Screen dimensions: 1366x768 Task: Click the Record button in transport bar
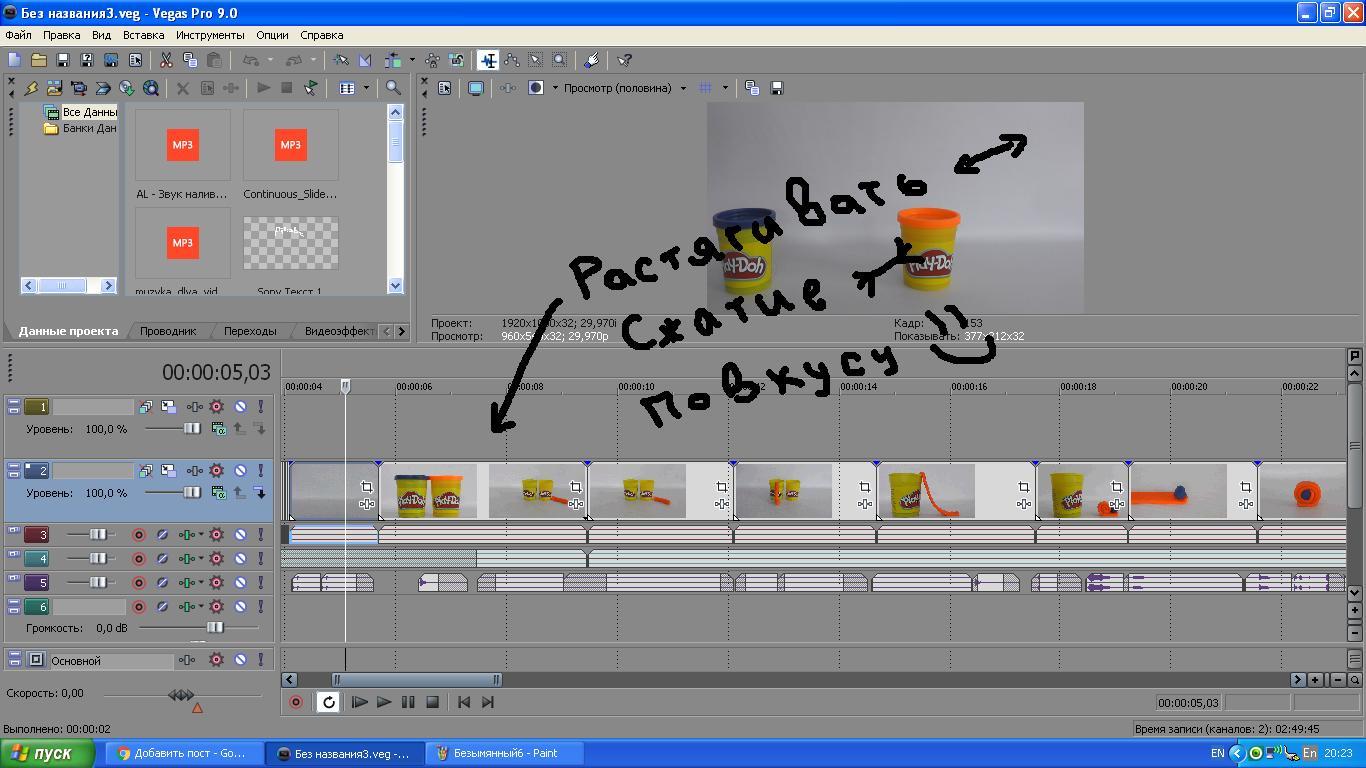pos(295,702)
